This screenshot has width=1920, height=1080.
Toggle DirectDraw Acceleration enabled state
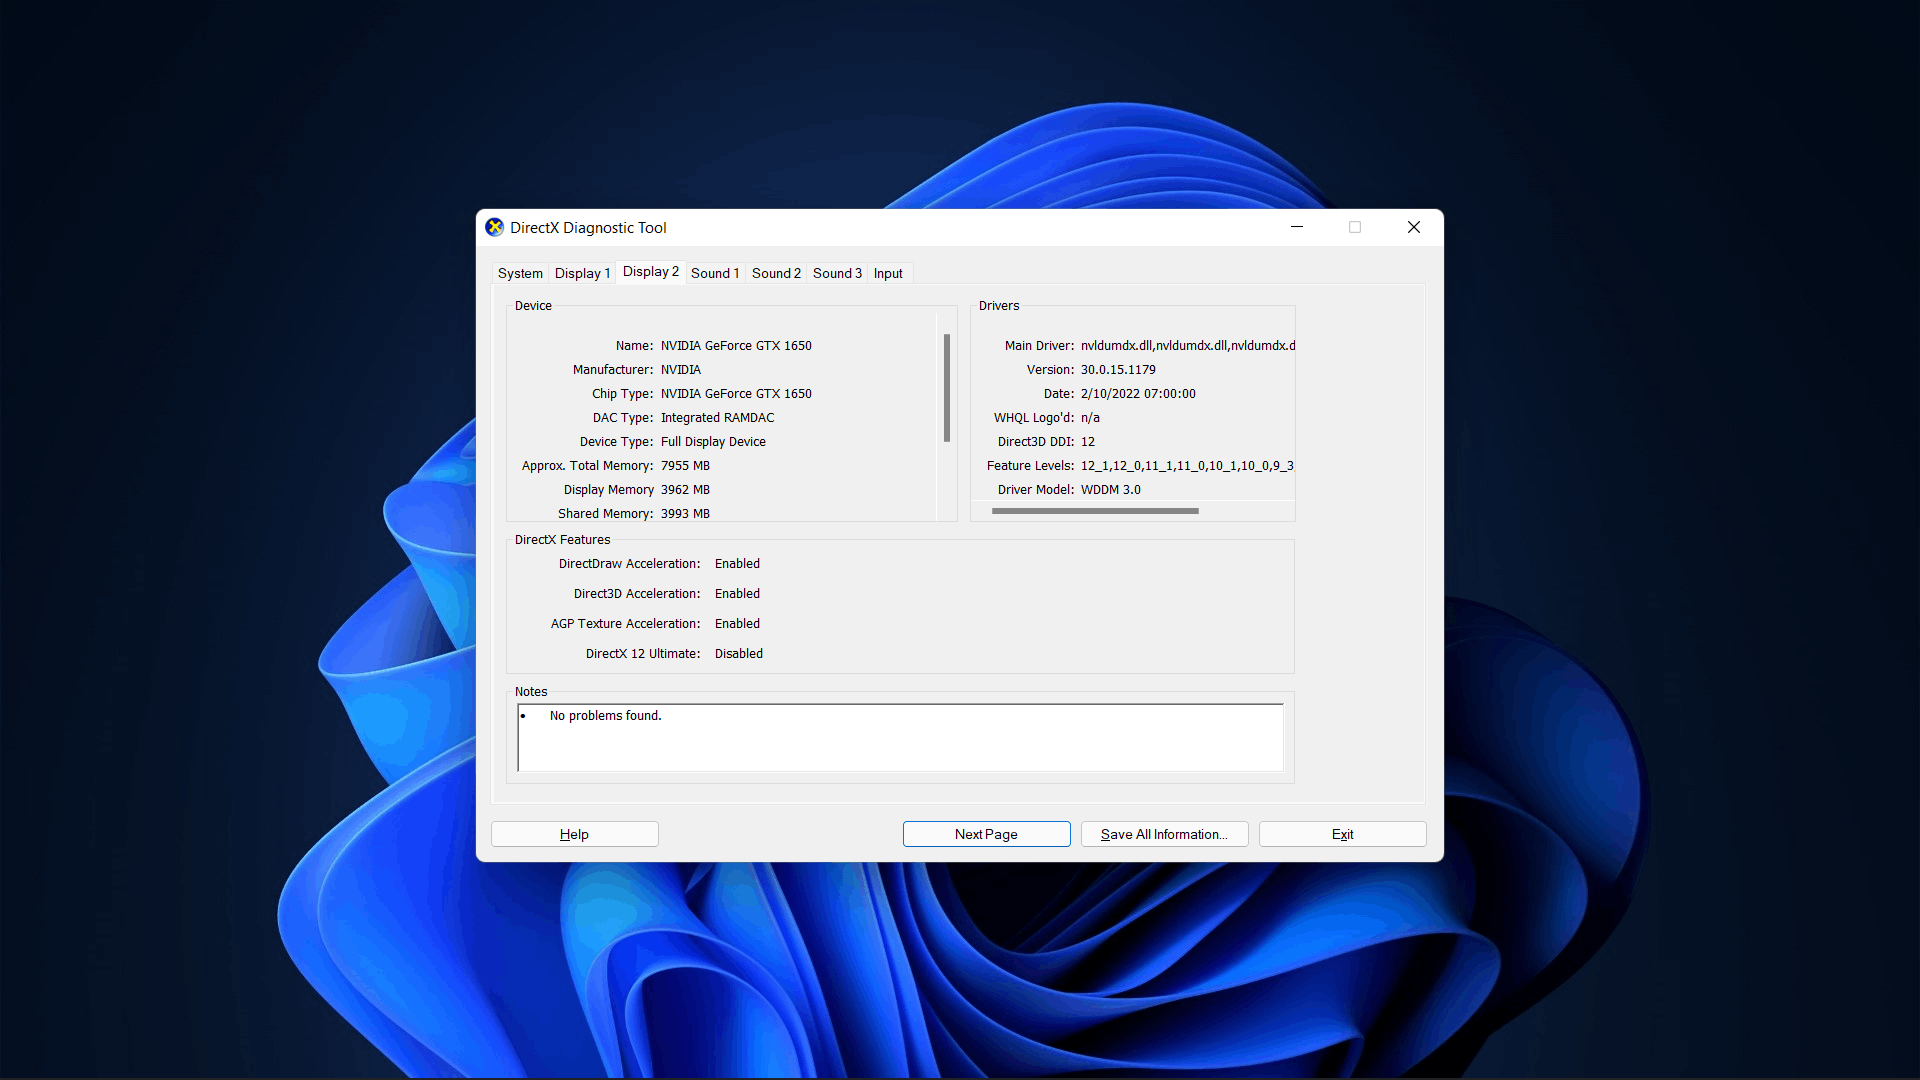736,563
